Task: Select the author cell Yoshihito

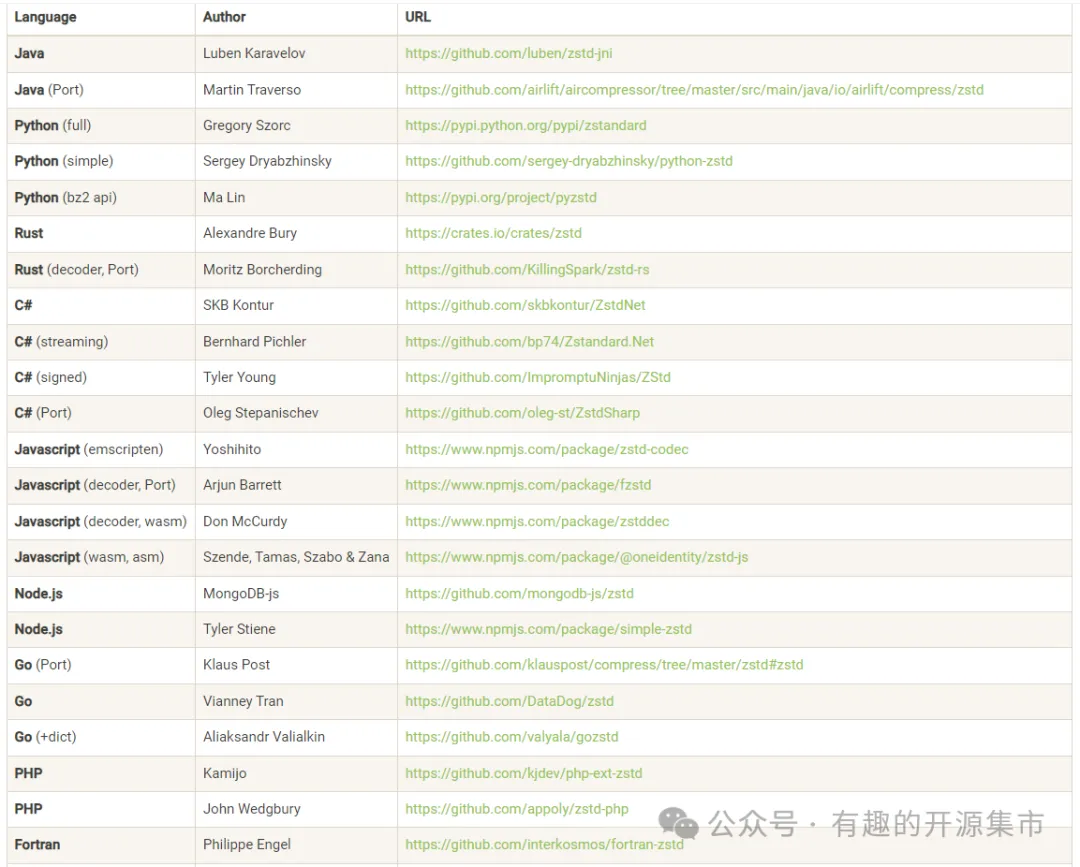Action: pos(296,450)
